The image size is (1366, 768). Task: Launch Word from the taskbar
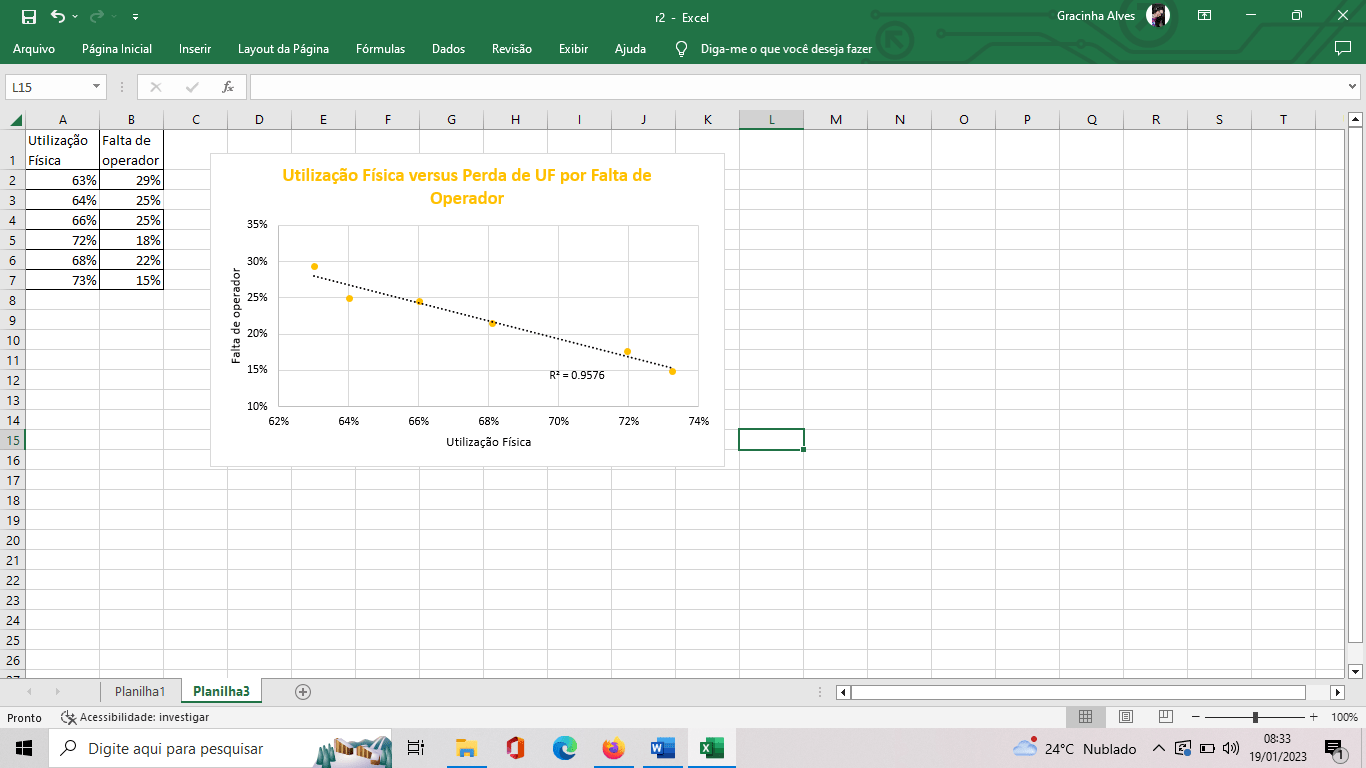pos(662,748)
